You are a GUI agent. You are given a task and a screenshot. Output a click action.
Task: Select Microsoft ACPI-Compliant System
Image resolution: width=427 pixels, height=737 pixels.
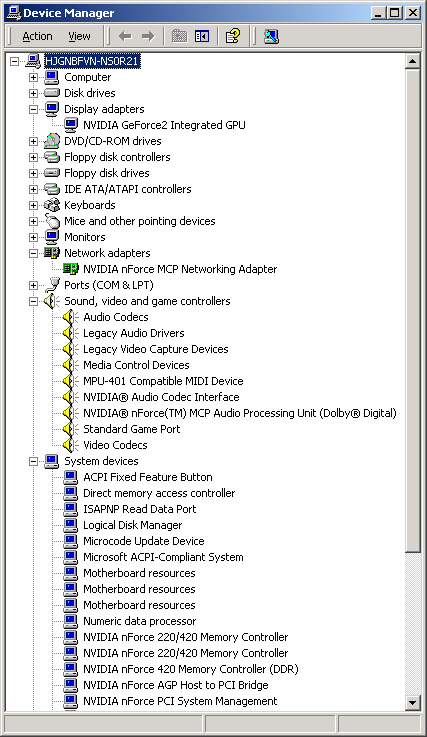[x=163, y=557]
